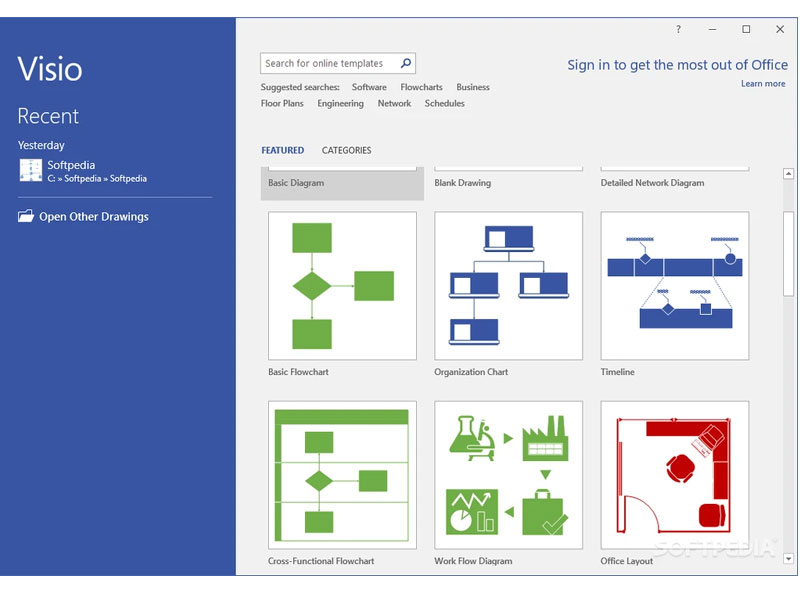
Task: Click the C: » Softpedia » Softpedia path
Action: (97, 179)
